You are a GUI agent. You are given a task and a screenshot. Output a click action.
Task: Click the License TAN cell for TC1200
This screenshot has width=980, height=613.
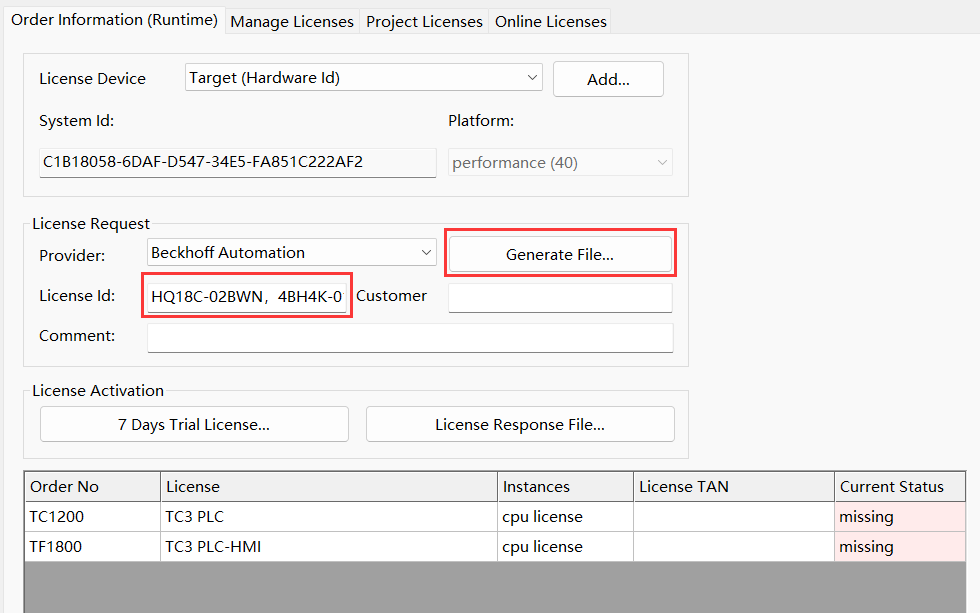pos(734,517)
